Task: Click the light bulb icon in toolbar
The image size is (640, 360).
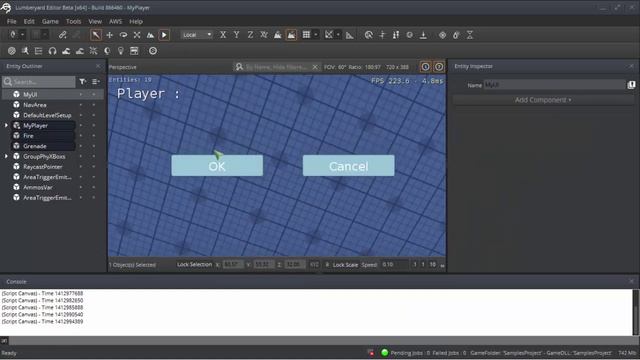Action: (x=120, y=51)
